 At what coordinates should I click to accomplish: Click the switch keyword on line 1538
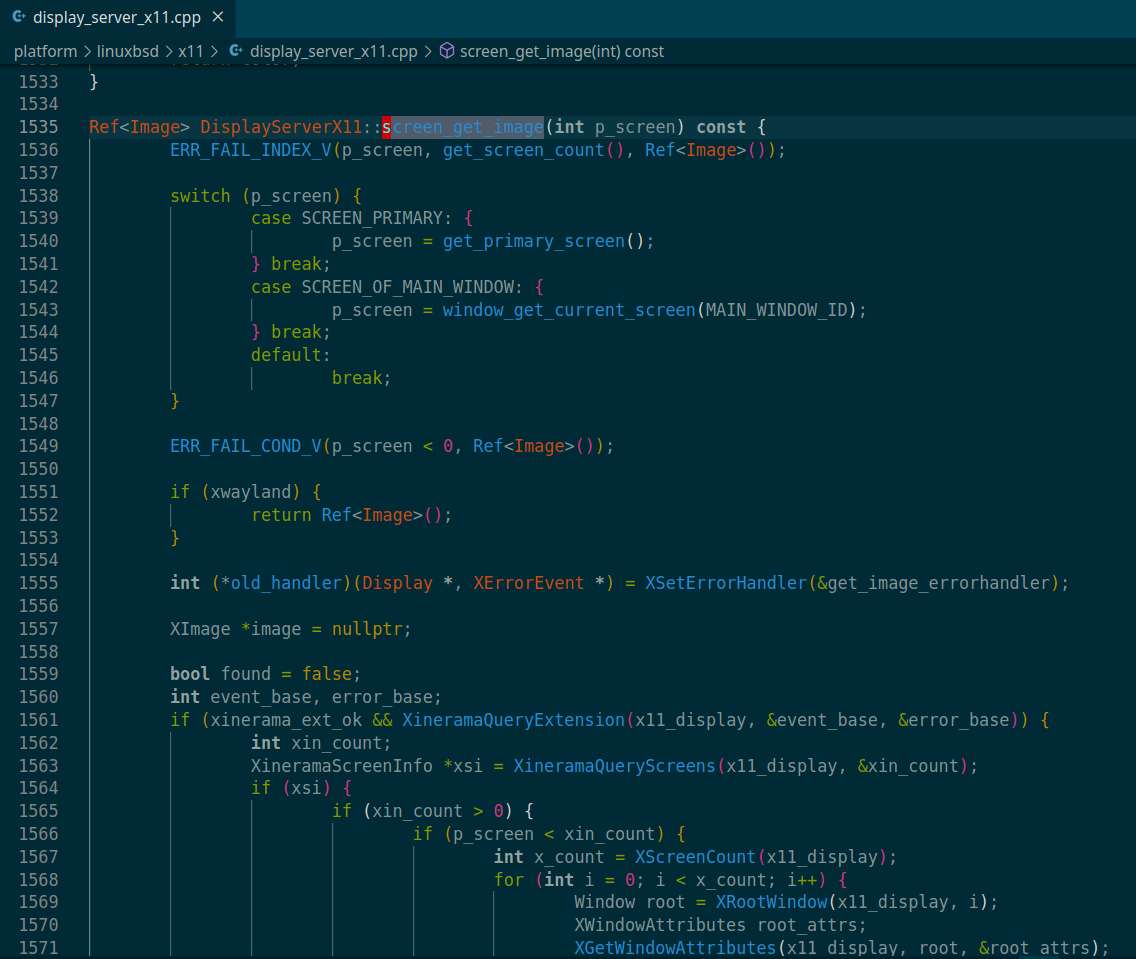coord(200,196)
